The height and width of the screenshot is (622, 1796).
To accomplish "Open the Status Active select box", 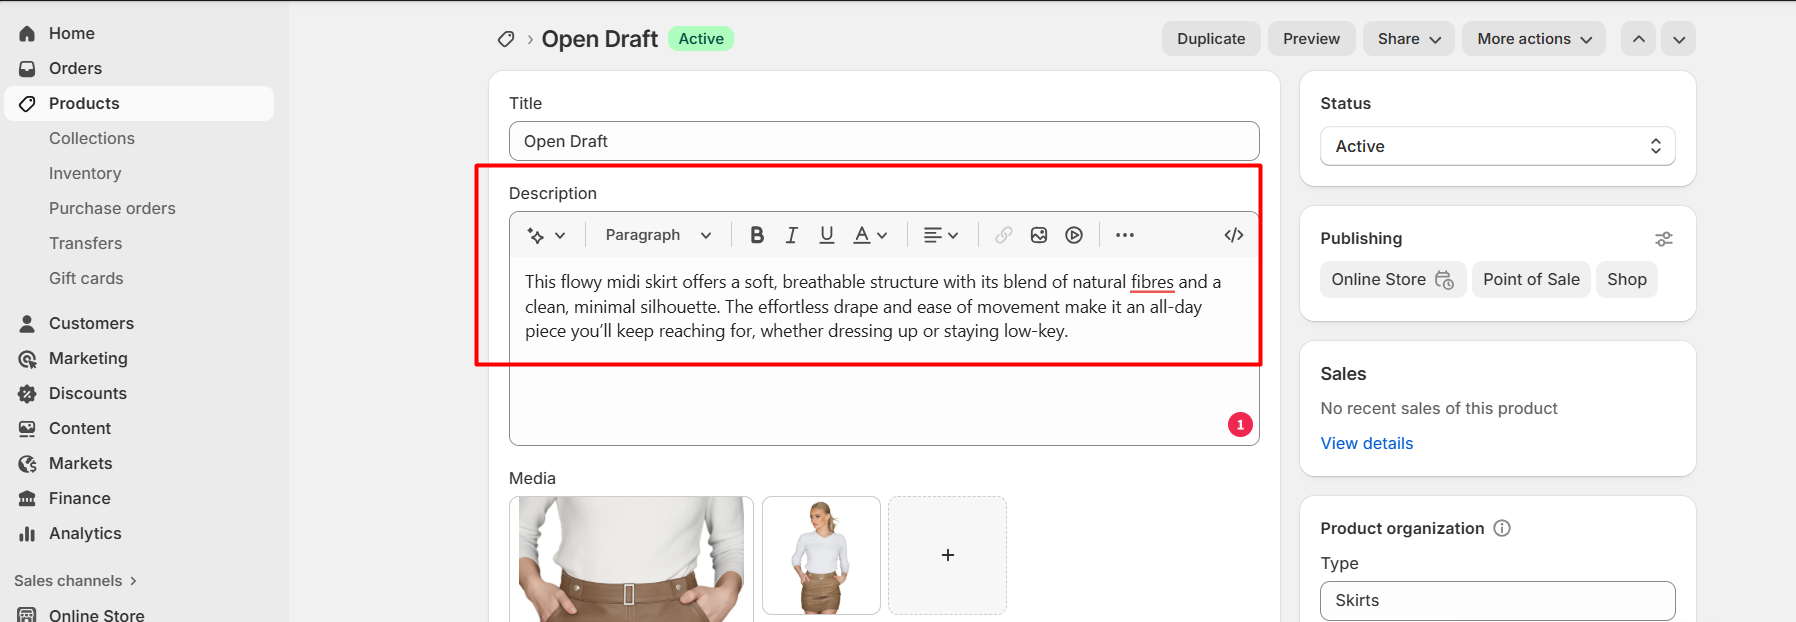I will point(1497,146).
